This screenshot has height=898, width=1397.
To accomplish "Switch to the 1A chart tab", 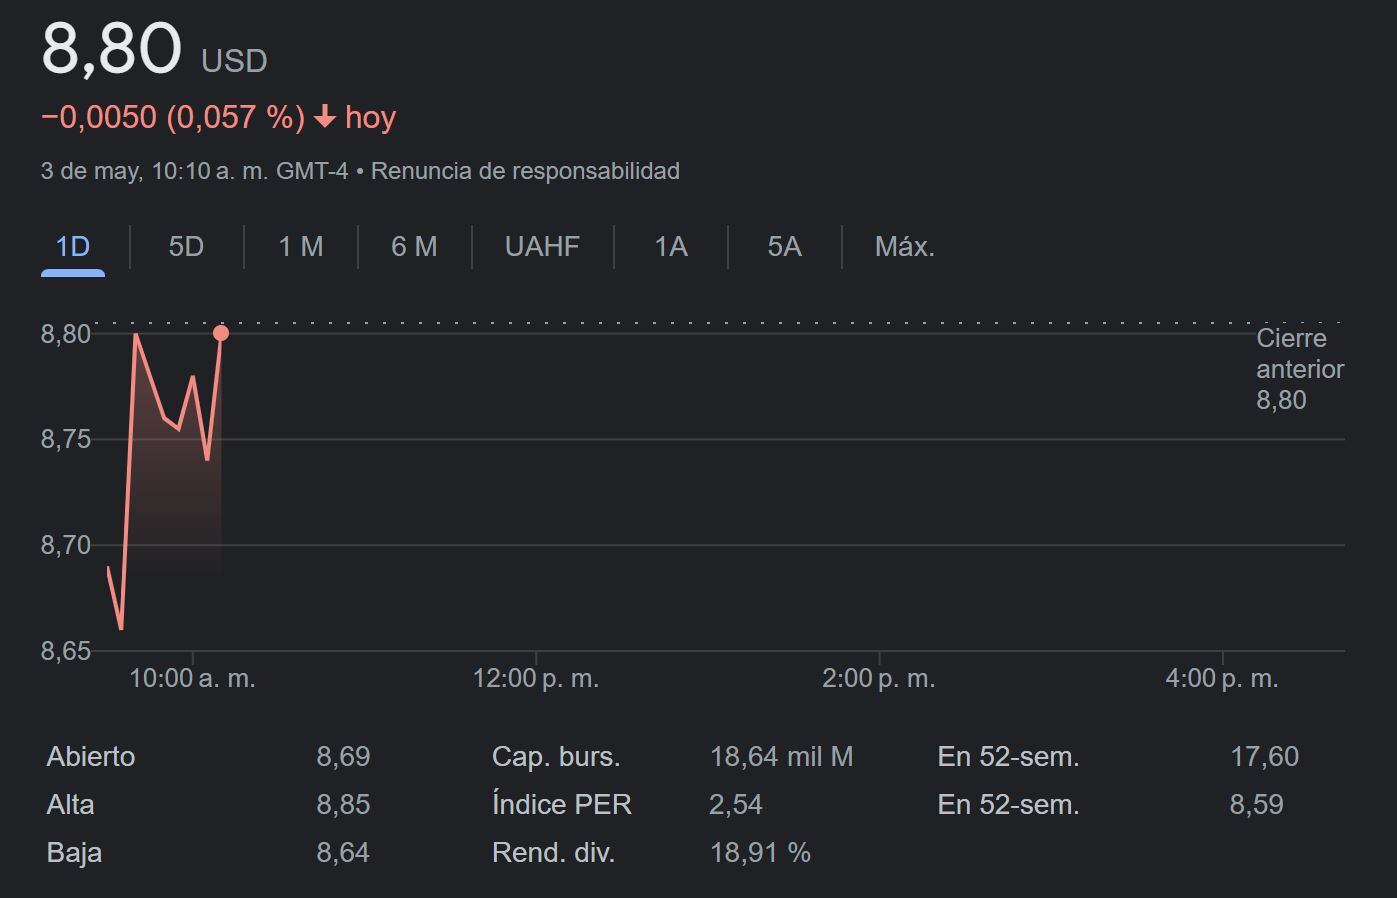I will [670, 247].
